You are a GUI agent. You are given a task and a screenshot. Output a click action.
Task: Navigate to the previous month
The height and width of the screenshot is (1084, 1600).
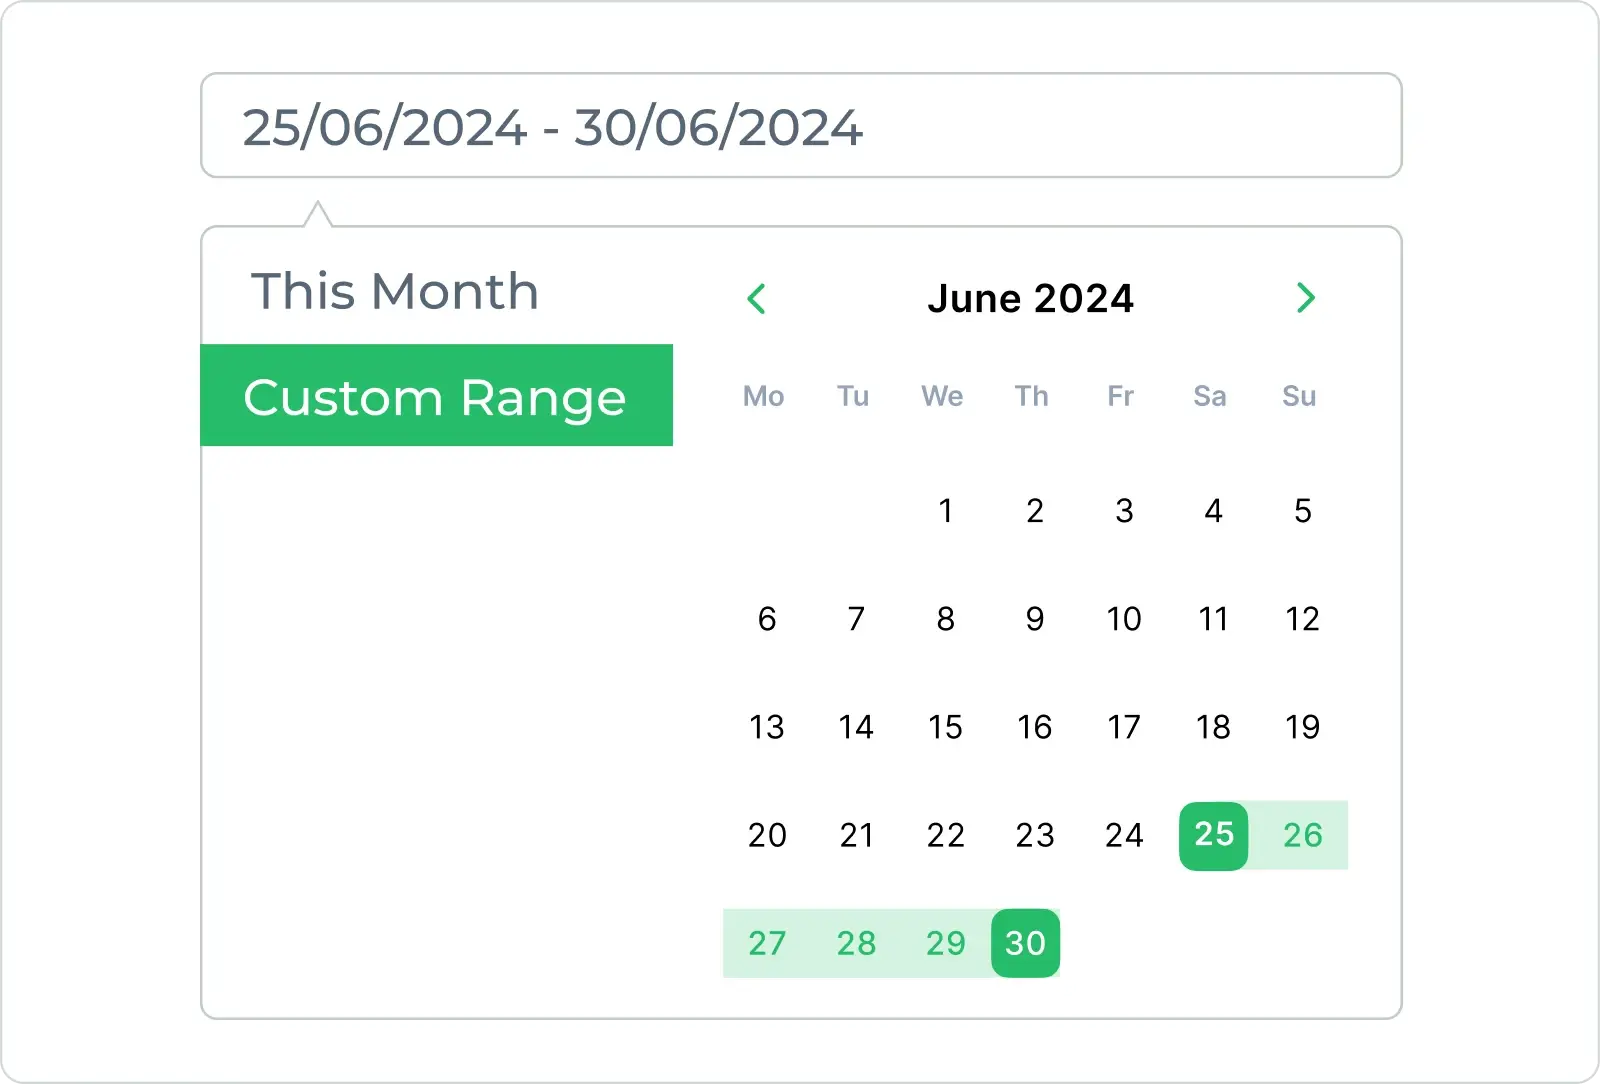(757, 298)
